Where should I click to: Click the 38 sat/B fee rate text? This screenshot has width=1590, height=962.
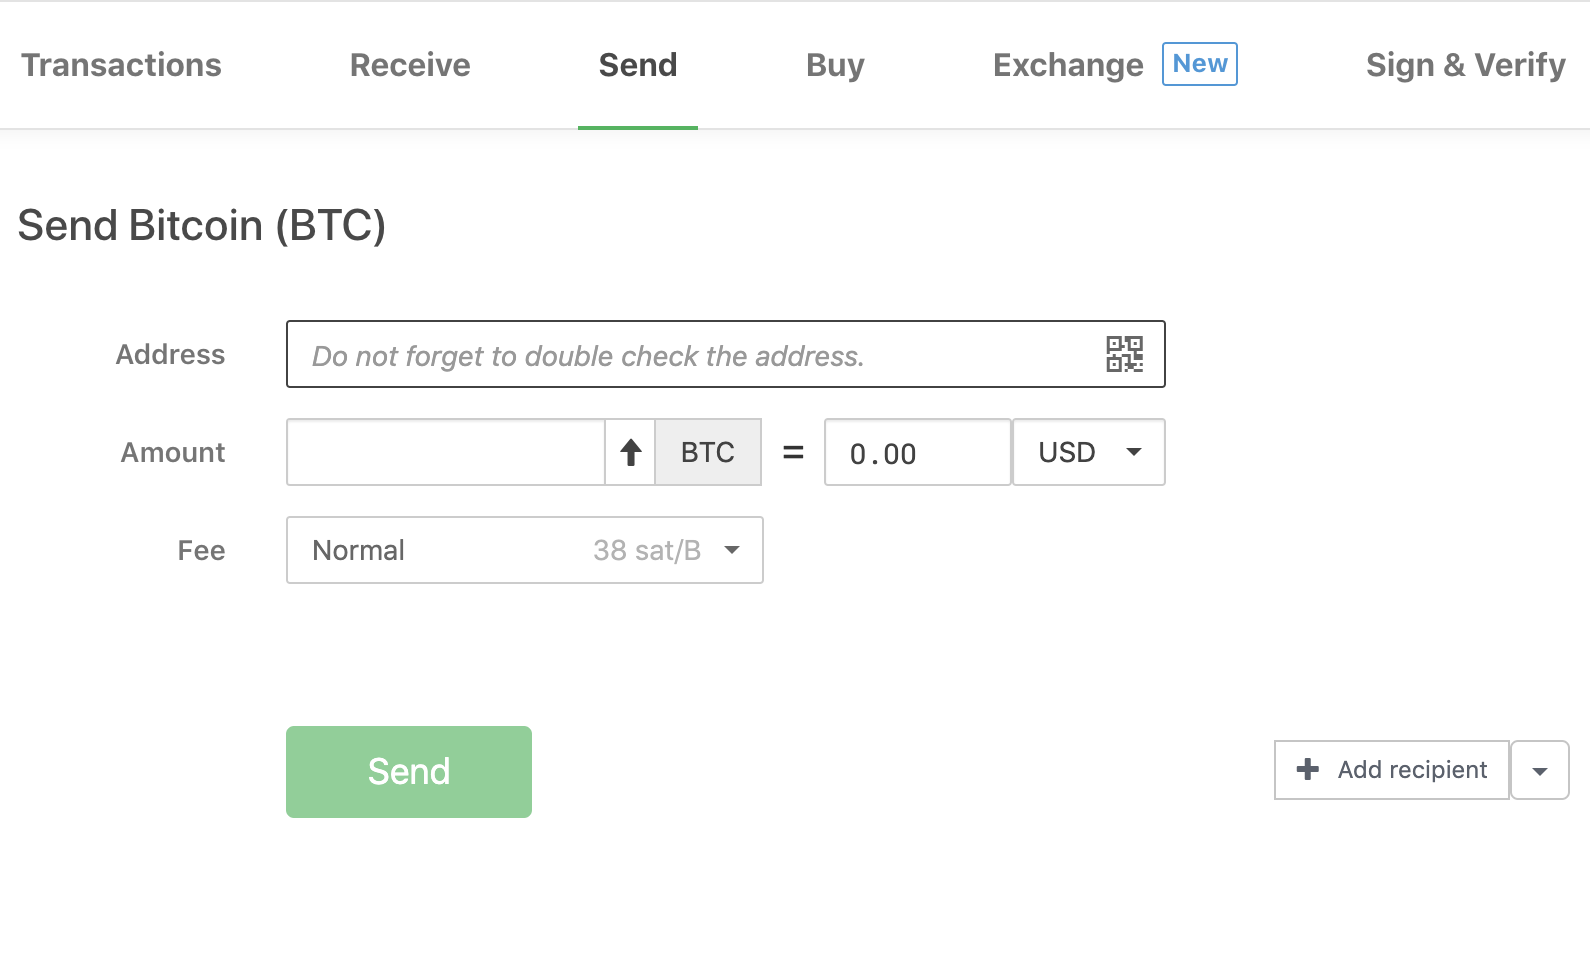(x=647, y=550)
